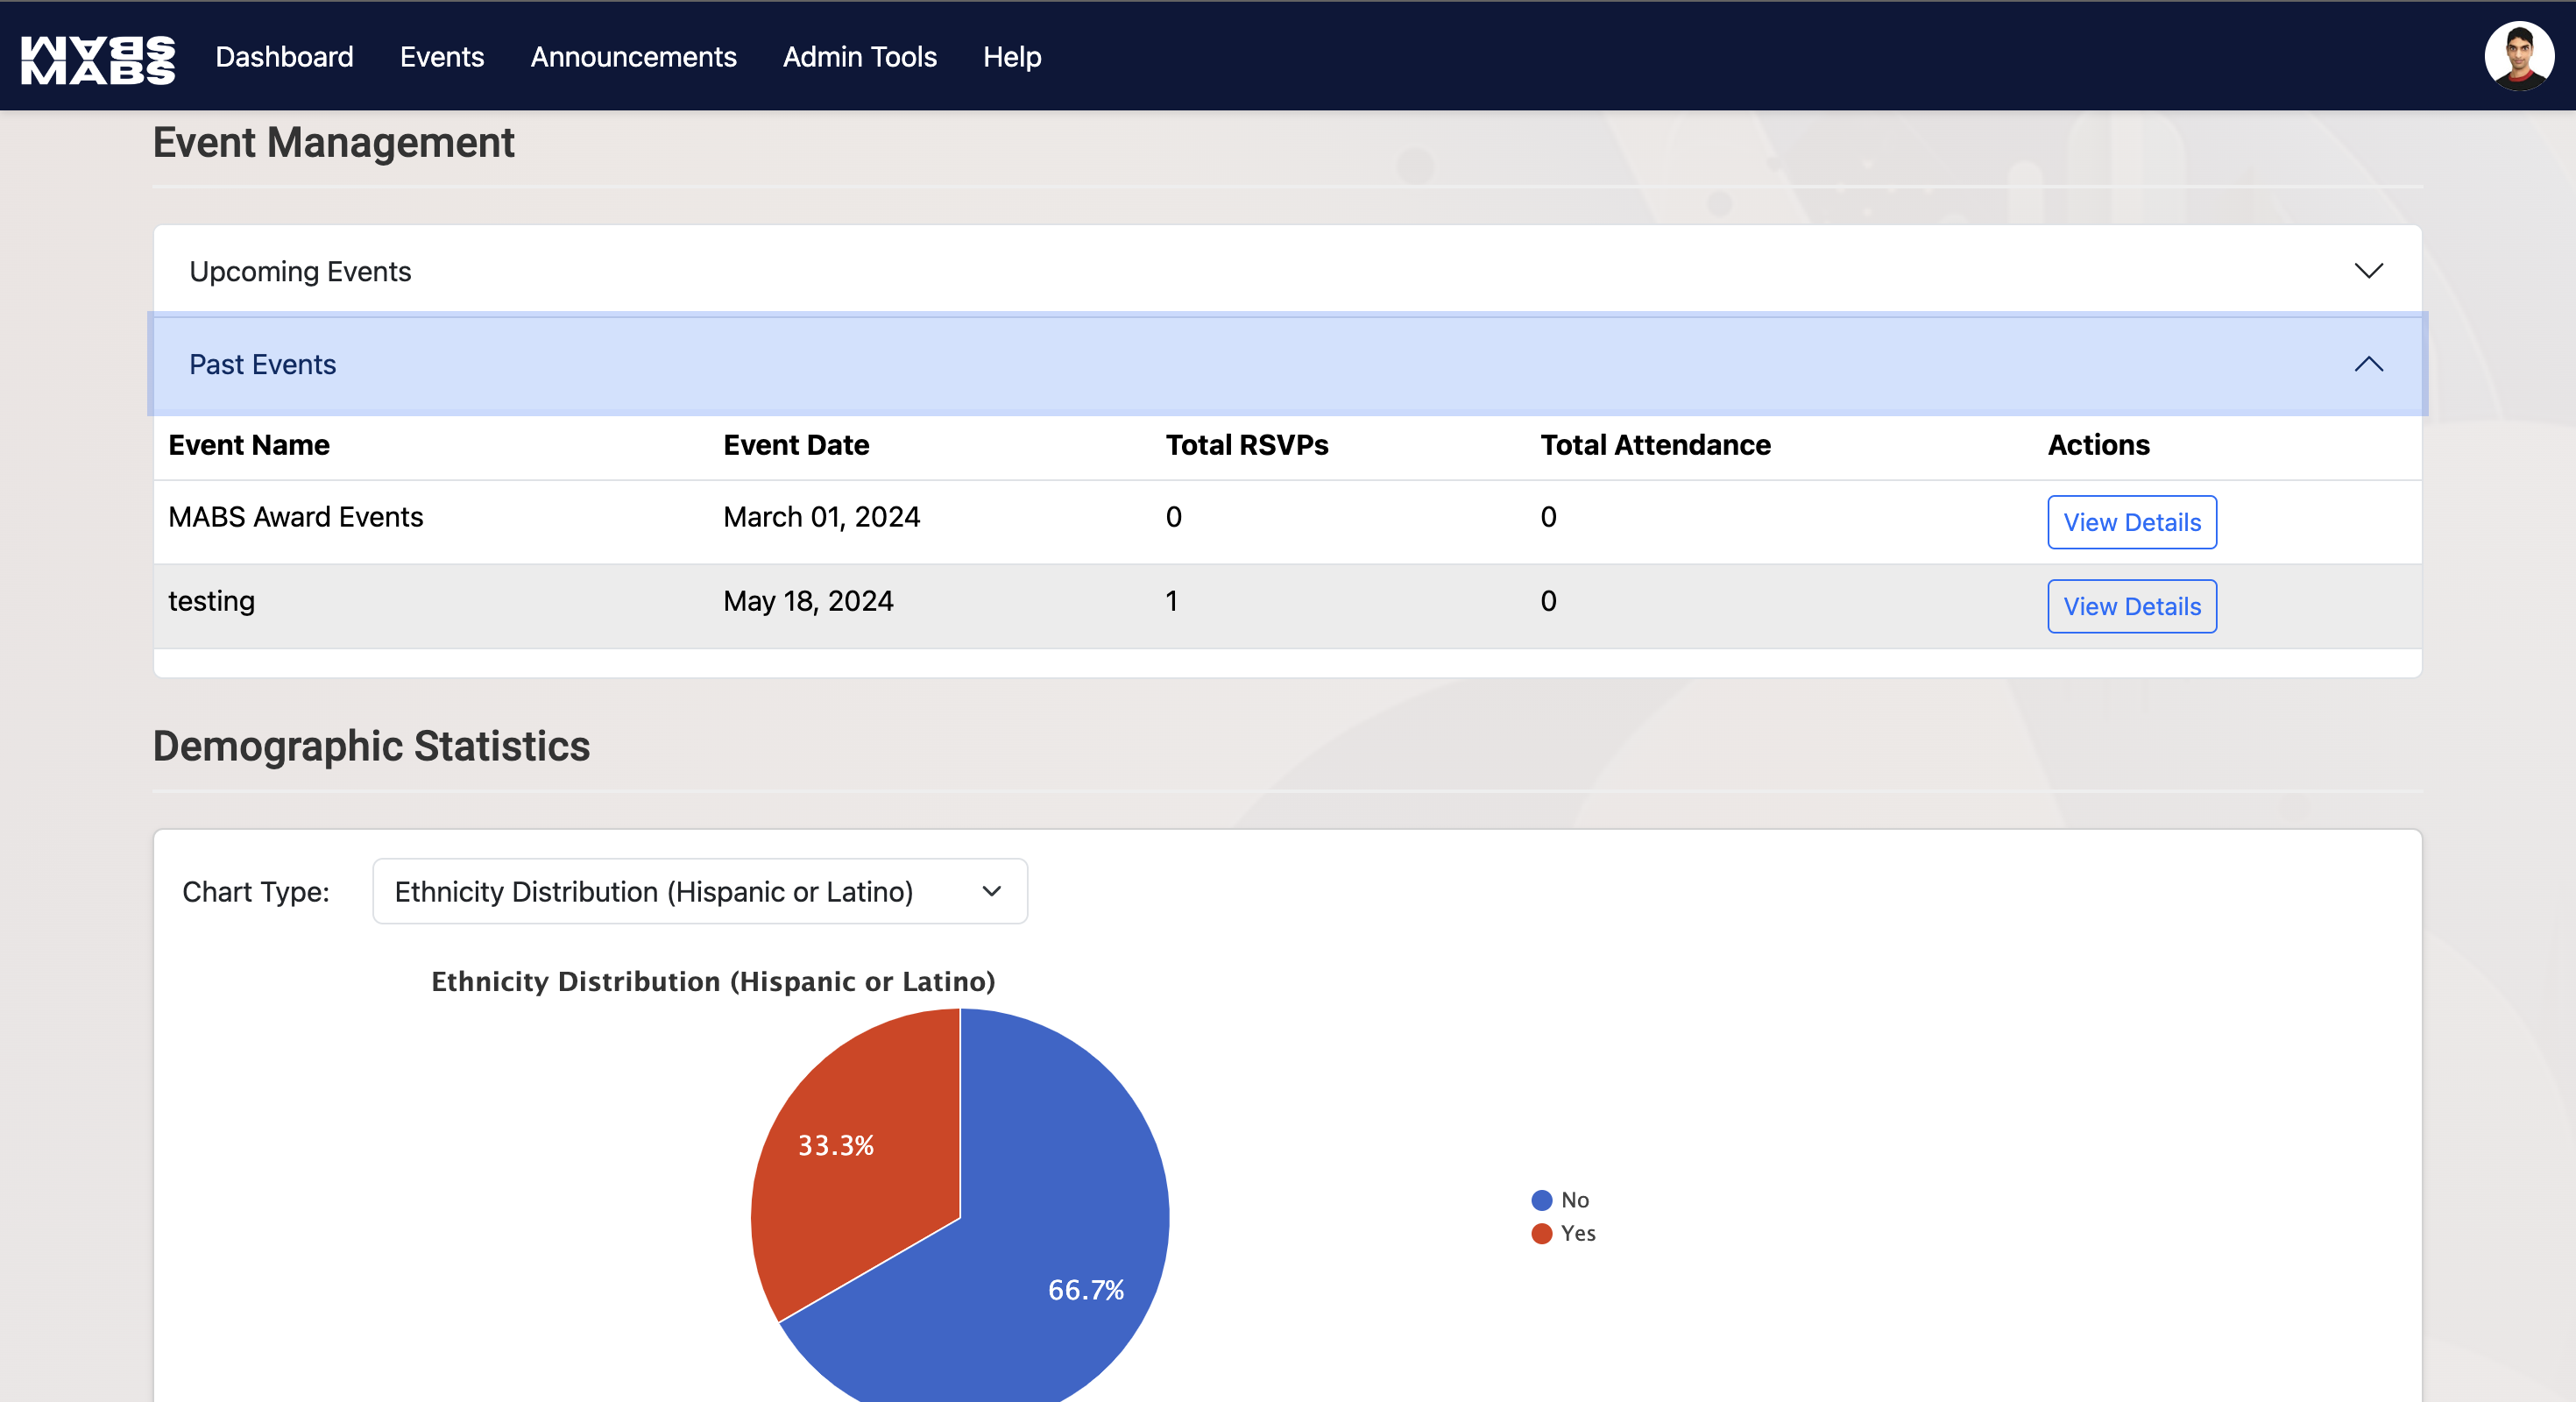Screen dimensions: 2576x1402
Task: Click the Help nav link
Action: click(1011, 57)
